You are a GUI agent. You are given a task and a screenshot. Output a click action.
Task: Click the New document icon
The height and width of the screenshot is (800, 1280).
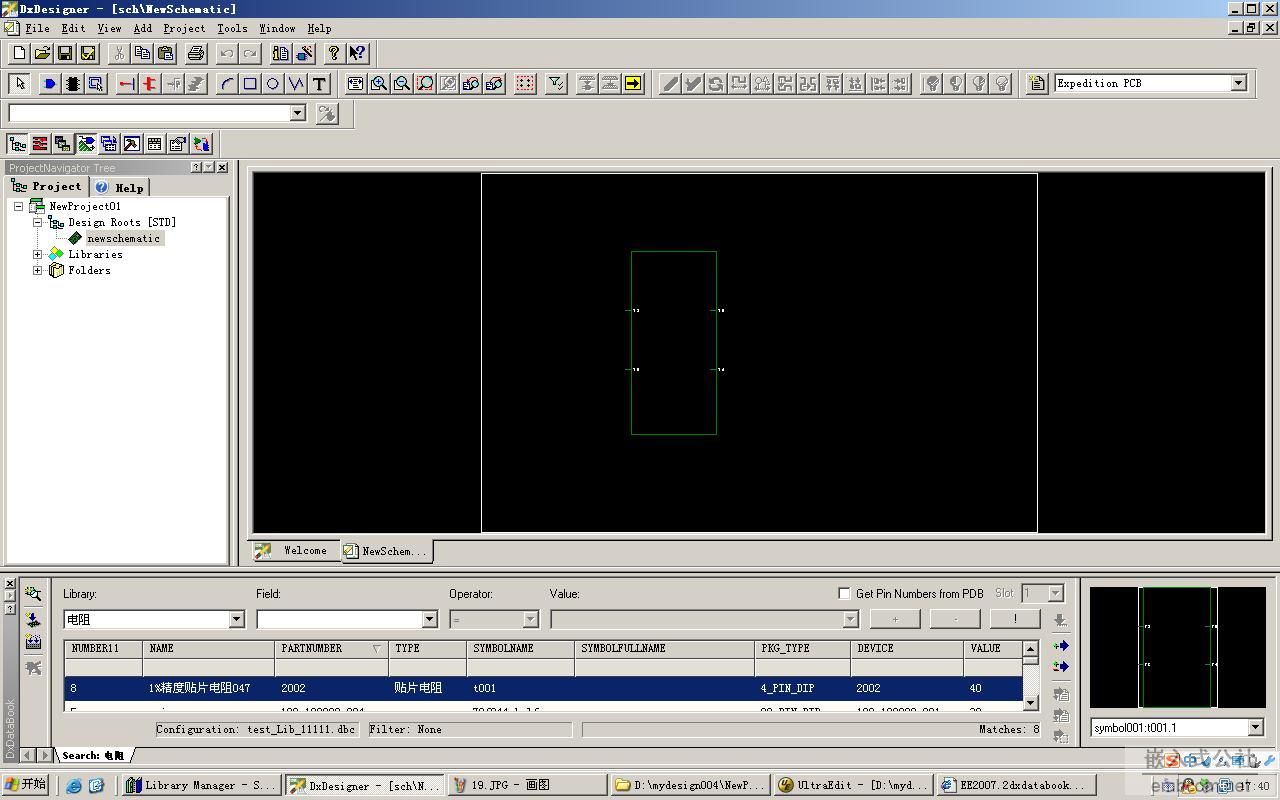coord(19,53)
